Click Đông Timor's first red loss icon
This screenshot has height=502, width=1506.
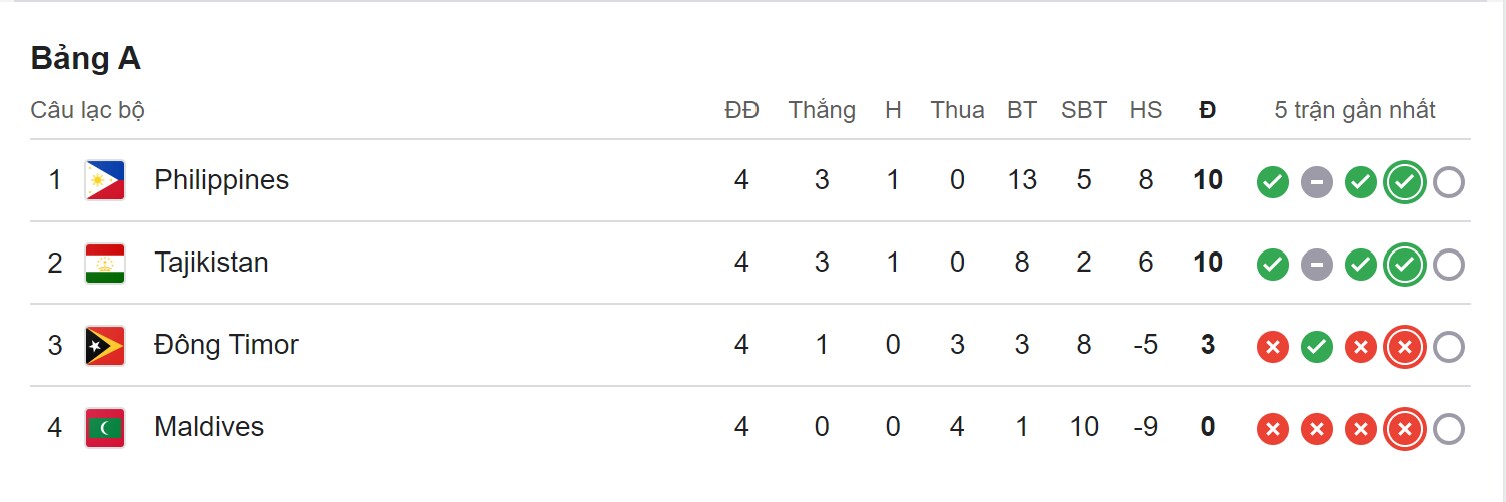point(1272,347)
